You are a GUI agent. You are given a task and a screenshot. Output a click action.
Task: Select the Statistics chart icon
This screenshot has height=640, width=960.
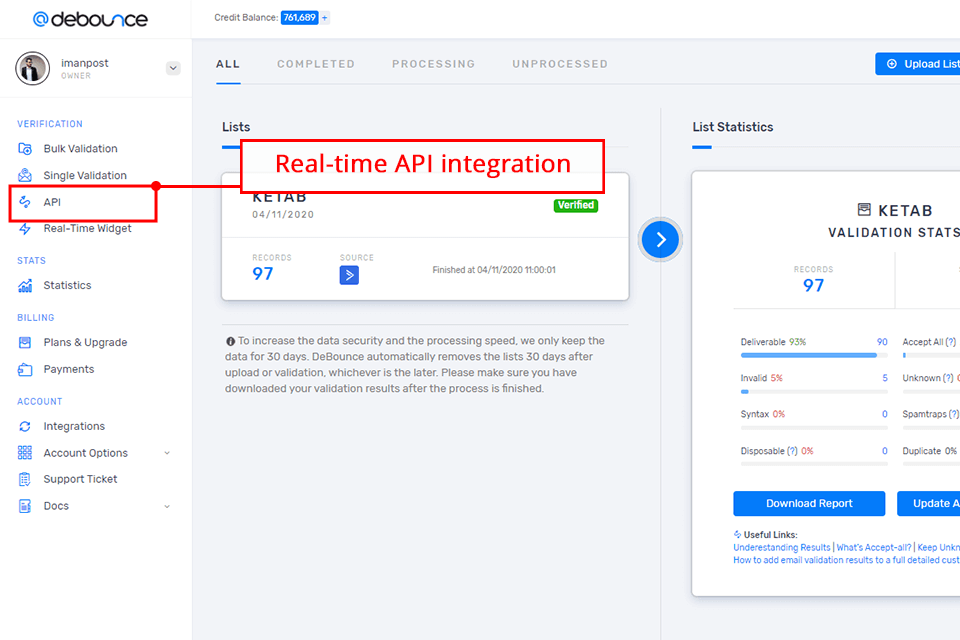pos(25,285)
